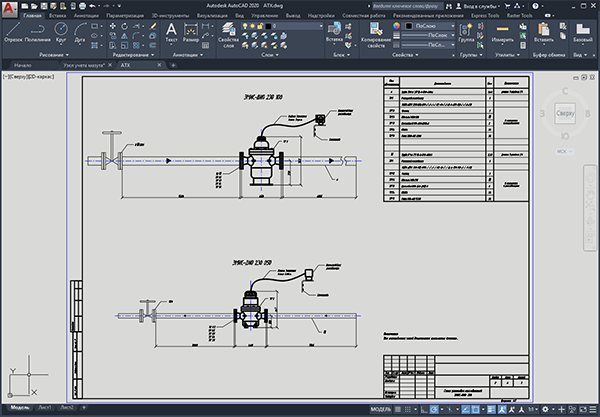
Task: Select the Полилиния polyline tool
Action: pos(37,32)
